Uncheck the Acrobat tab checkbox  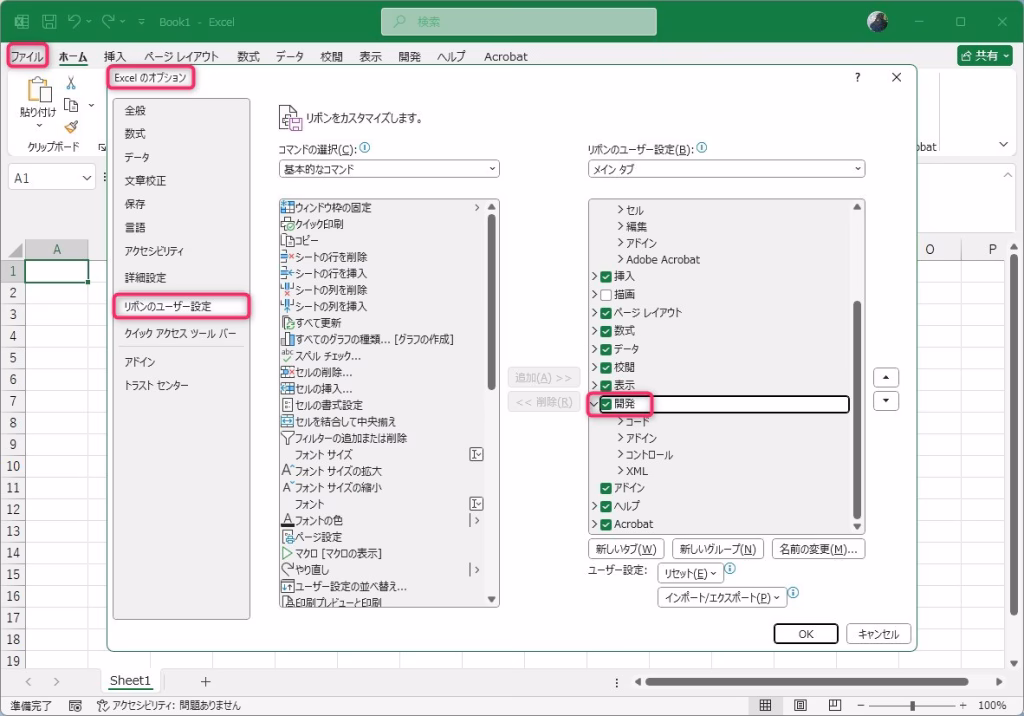click(x=606, y=525)
